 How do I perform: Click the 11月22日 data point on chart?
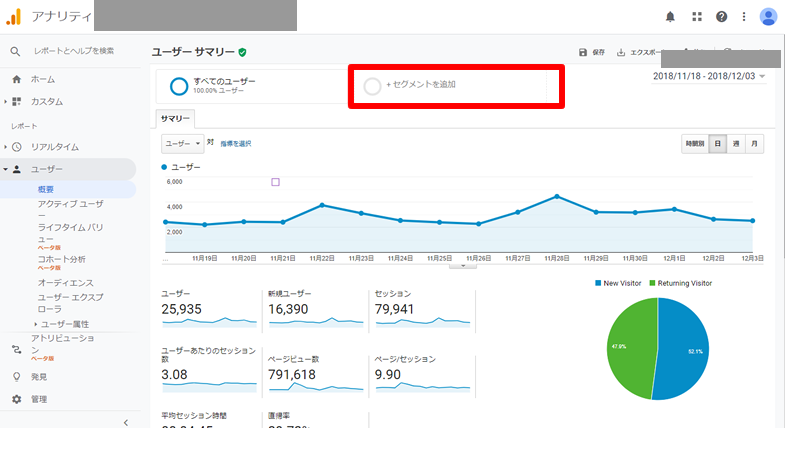point(322,205)
